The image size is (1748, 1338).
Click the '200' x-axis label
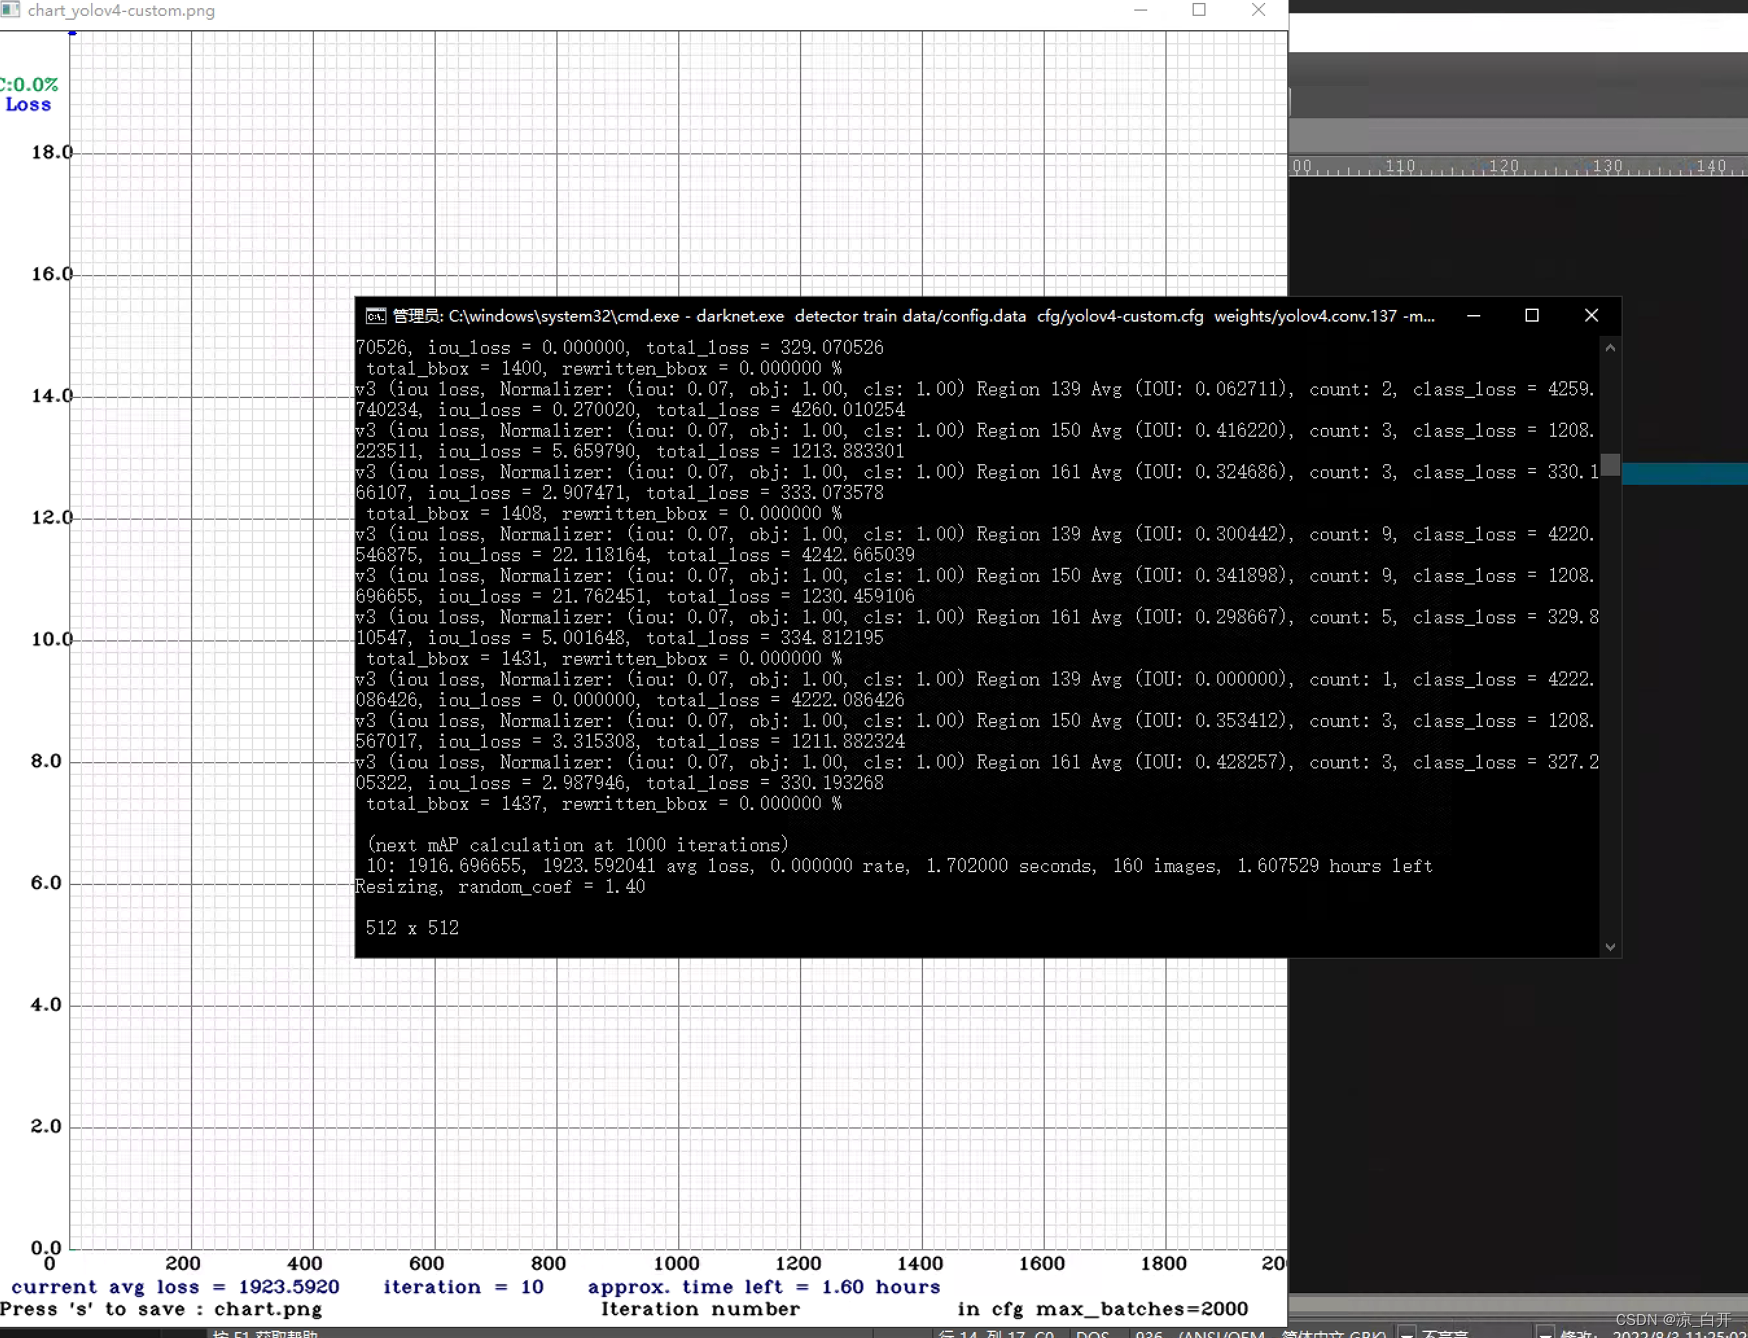pos(183,1264)
